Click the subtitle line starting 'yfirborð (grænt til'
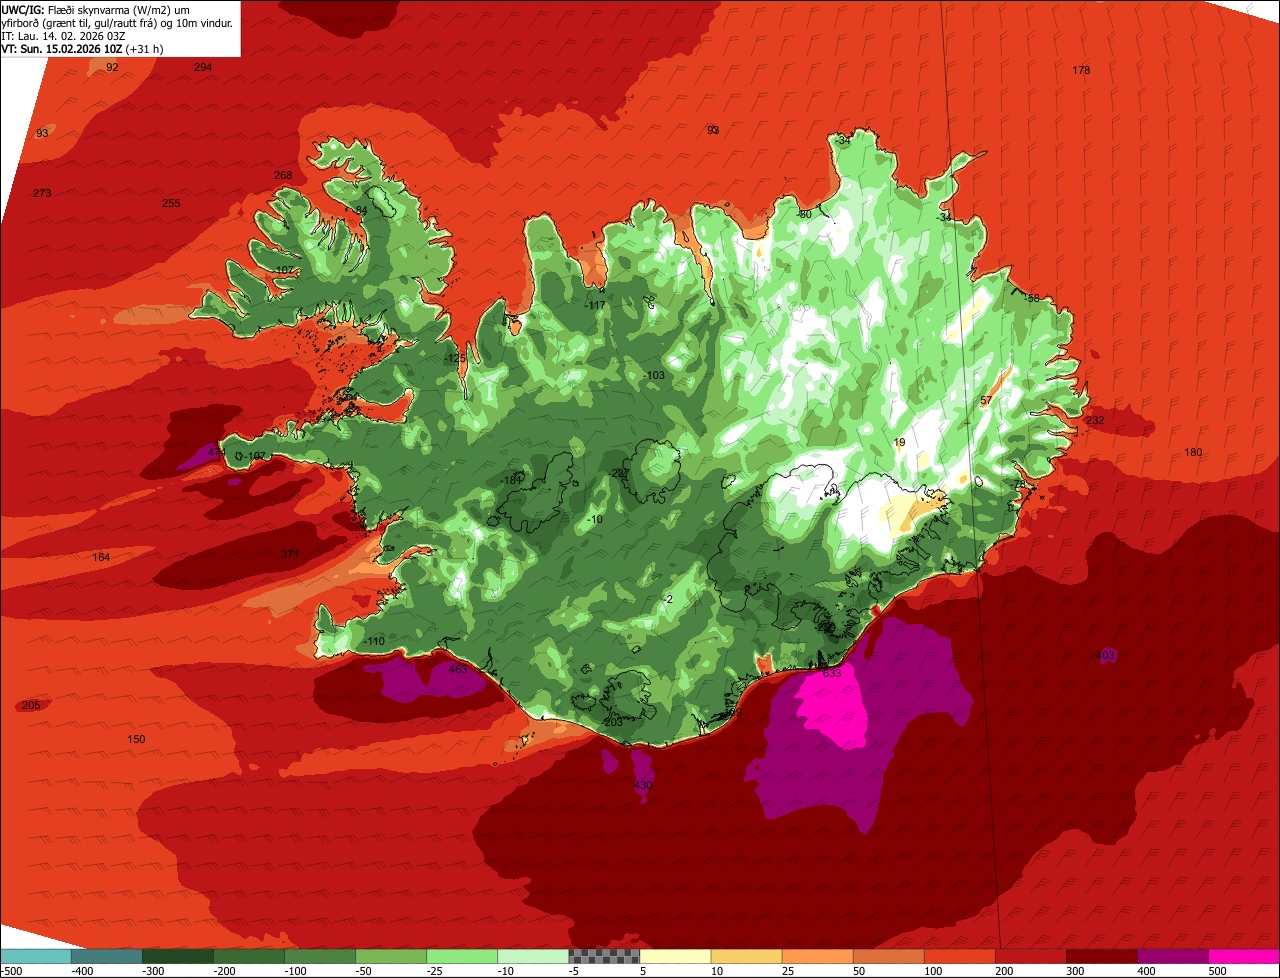 (118, 22)
